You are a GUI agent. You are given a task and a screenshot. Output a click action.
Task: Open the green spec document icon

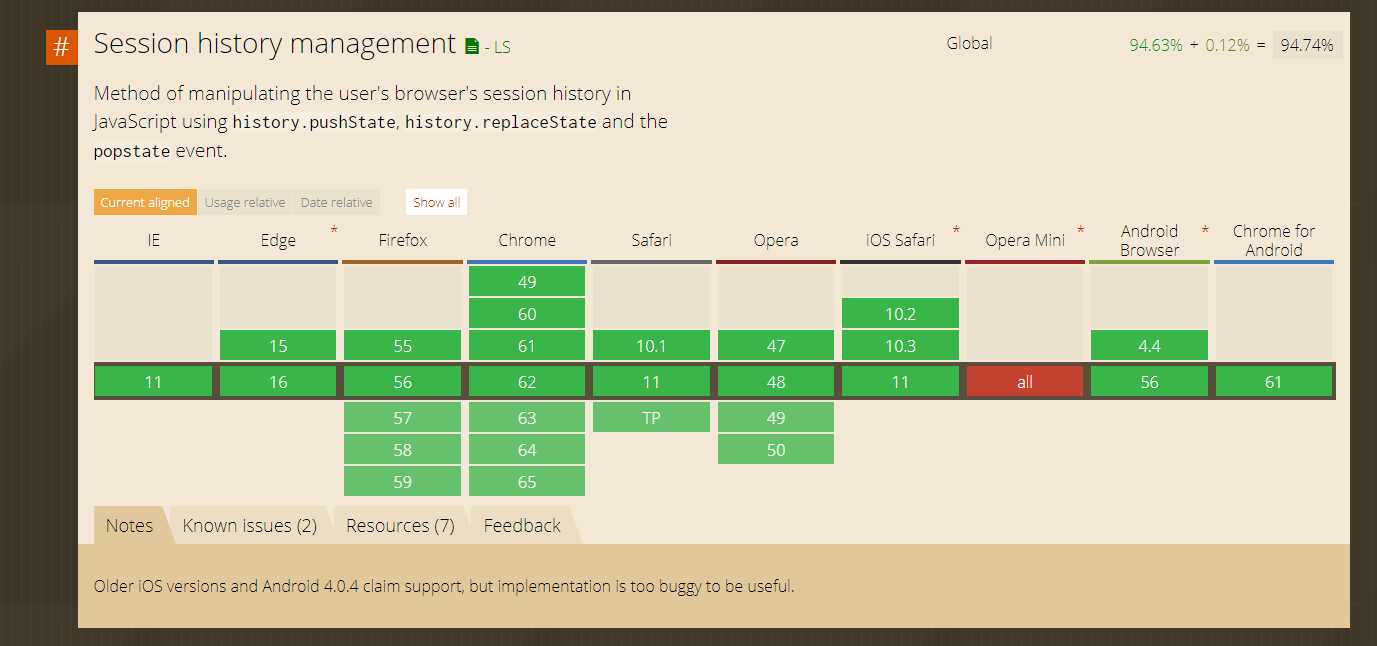[x=472, y=46]
